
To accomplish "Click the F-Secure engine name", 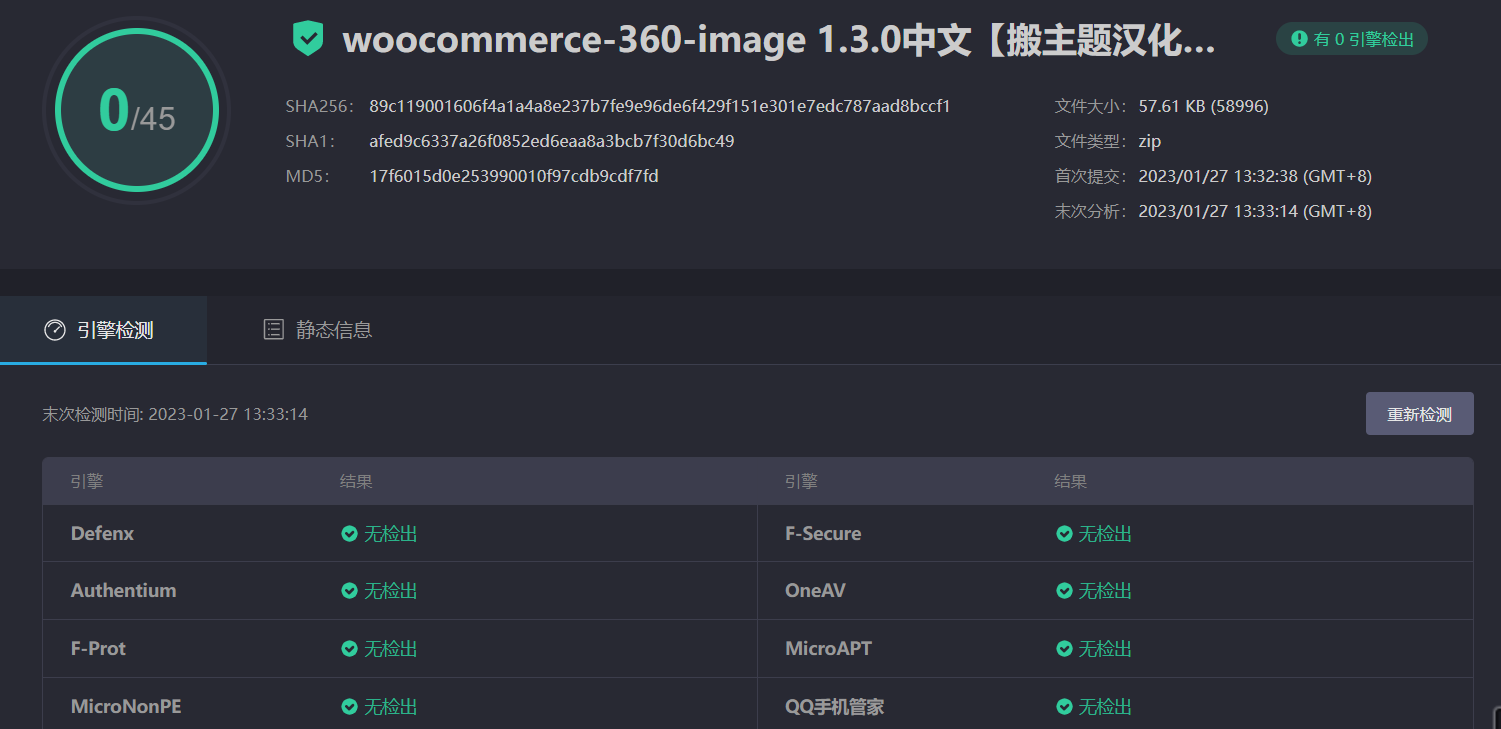I will click(x=823, y=534).
